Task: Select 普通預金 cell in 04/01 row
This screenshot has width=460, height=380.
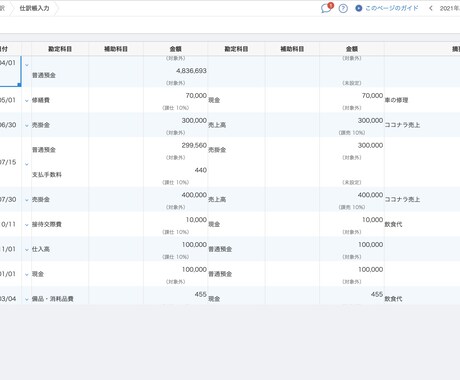Action: coord(44,75)
